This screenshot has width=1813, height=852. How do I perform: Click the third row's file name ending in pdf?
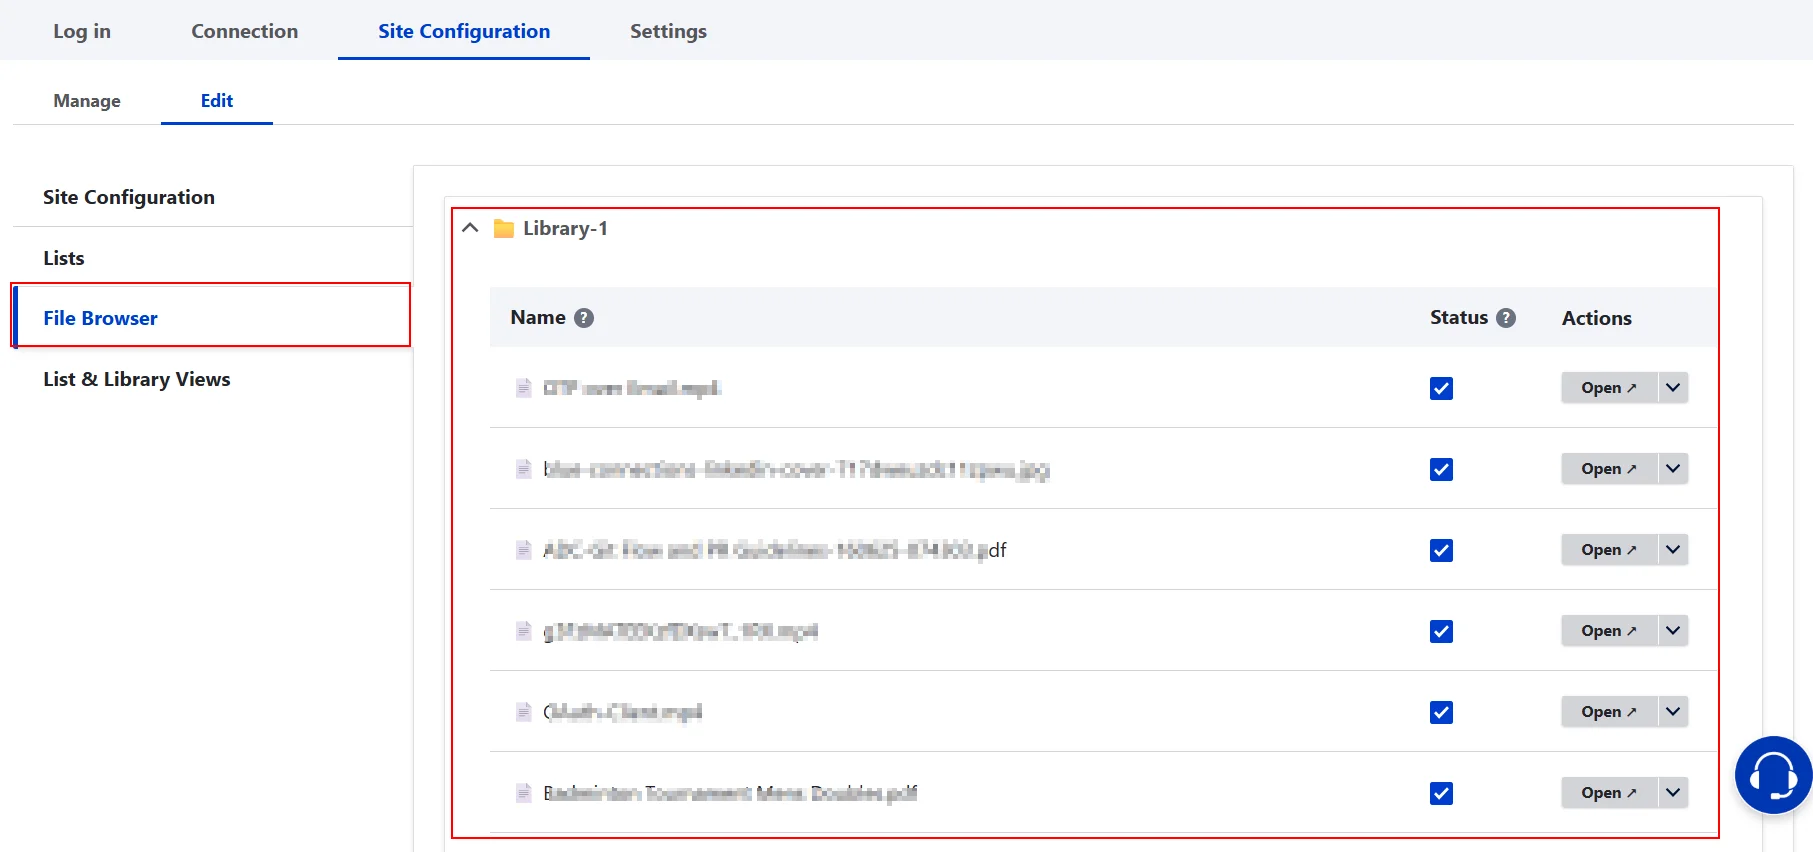pyautogui.click(x=775, y=550)
